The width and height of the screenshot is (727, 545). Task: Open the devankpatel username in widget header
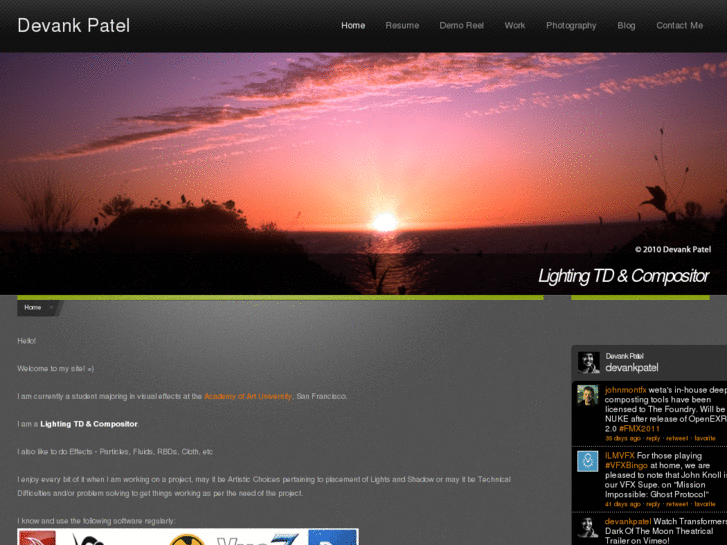pos(631,368)
